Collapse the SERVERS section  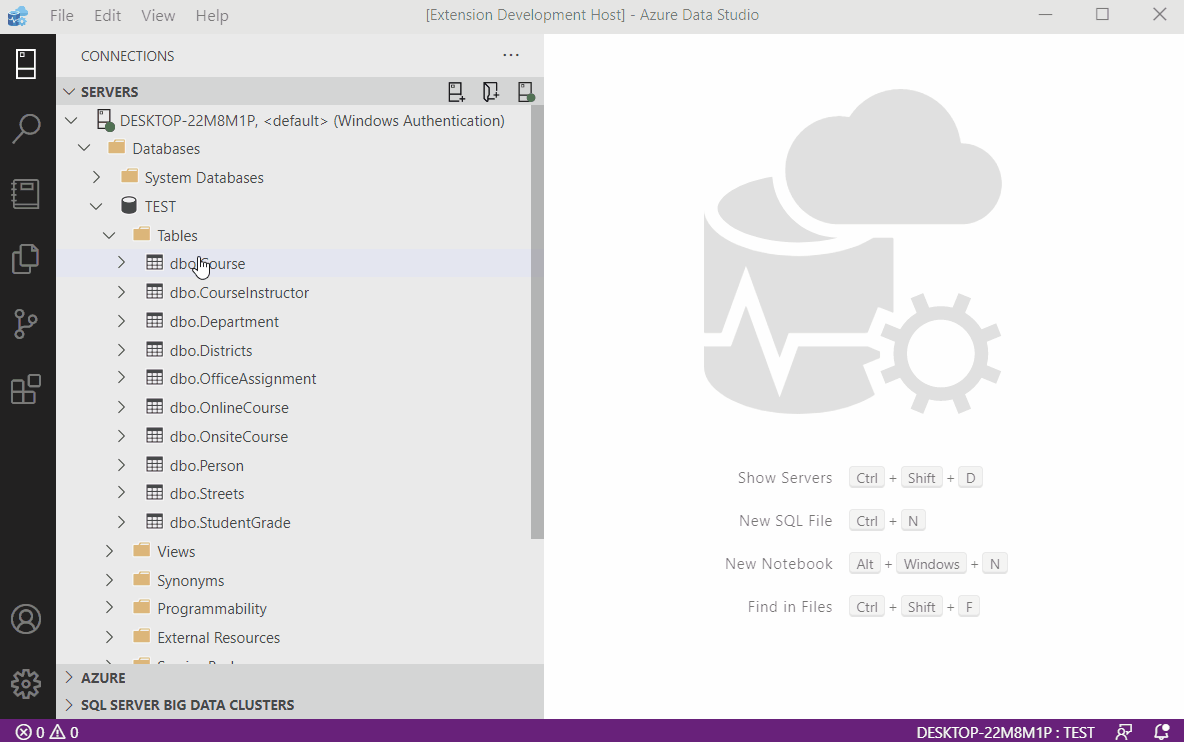[69, 91]
